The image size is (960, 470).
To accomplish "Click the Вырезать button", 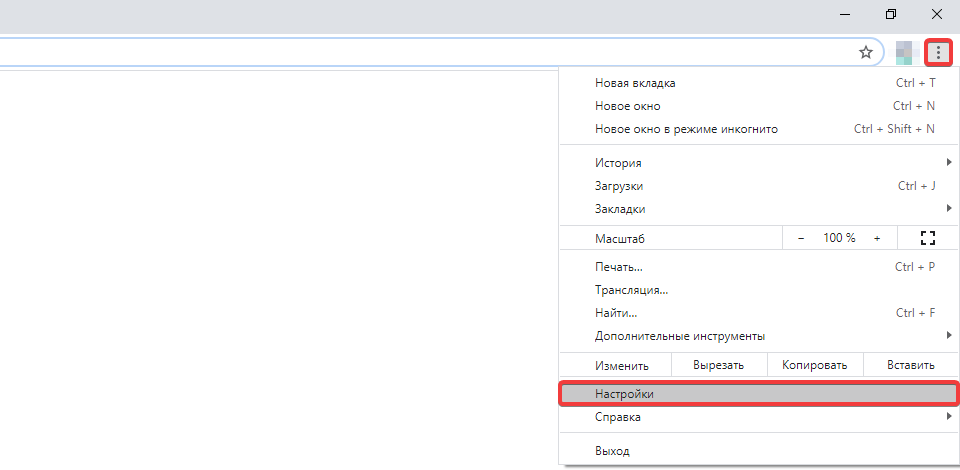I will pos(718,366).
